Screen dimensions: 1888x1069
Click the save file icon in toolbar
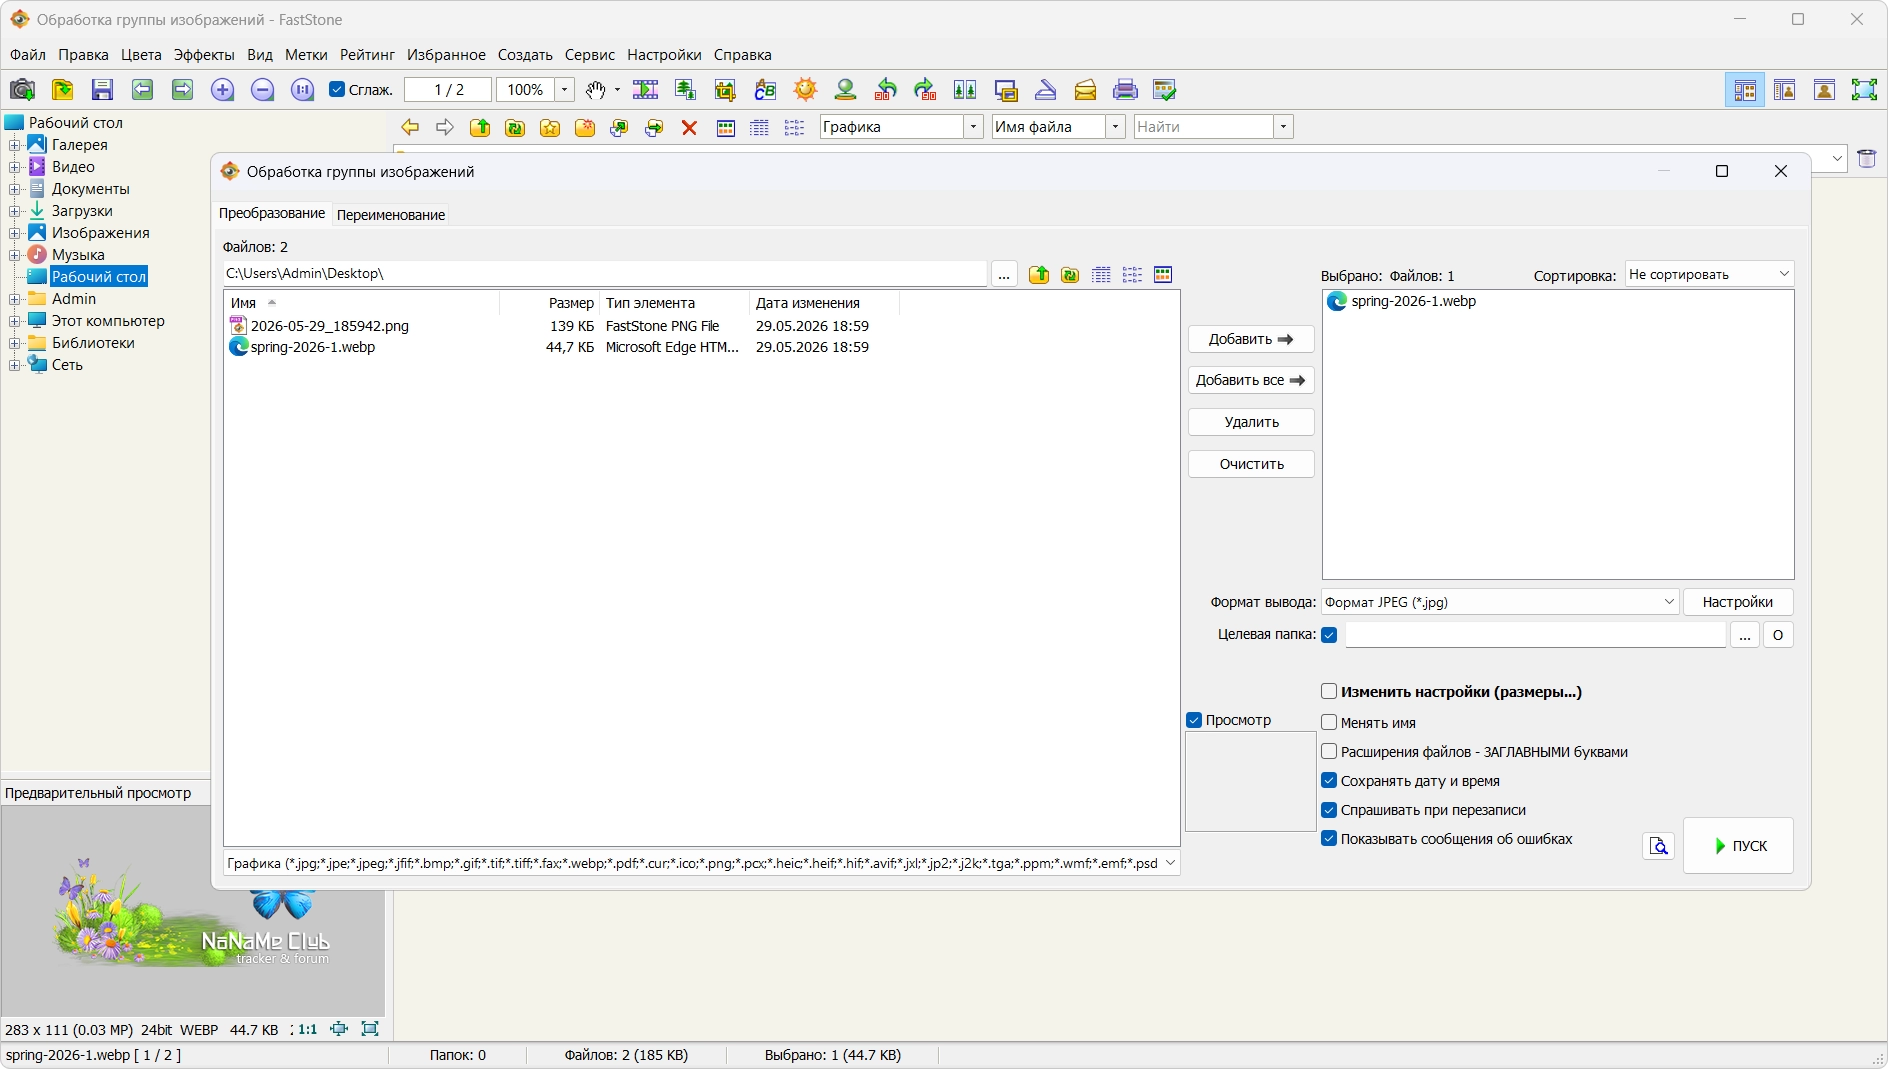(x=102, y=90)
